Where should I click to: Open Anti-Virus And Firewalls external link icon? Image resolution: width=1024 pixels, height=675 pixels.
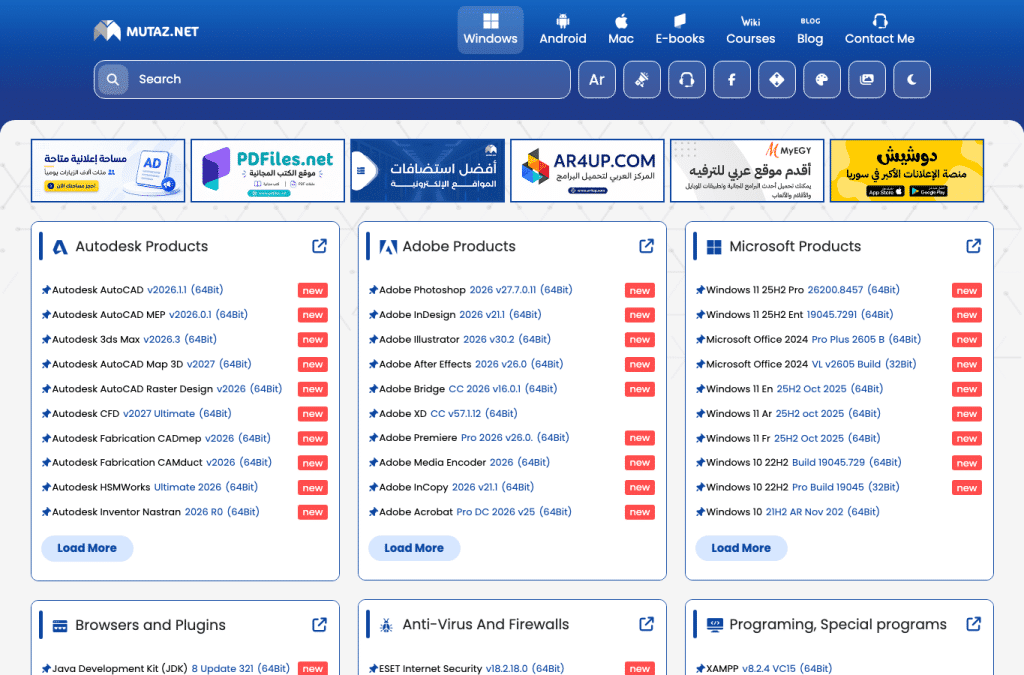(647, 625)
